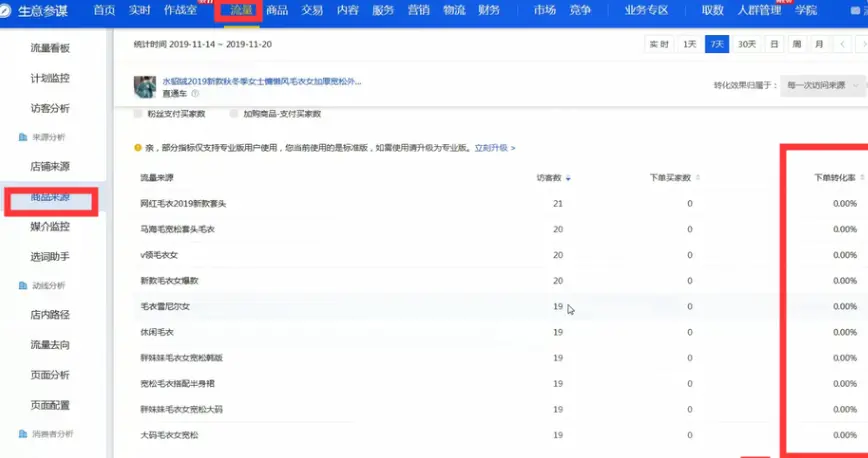Switch to 内容 in the top navigation

[x=348, y=10]
